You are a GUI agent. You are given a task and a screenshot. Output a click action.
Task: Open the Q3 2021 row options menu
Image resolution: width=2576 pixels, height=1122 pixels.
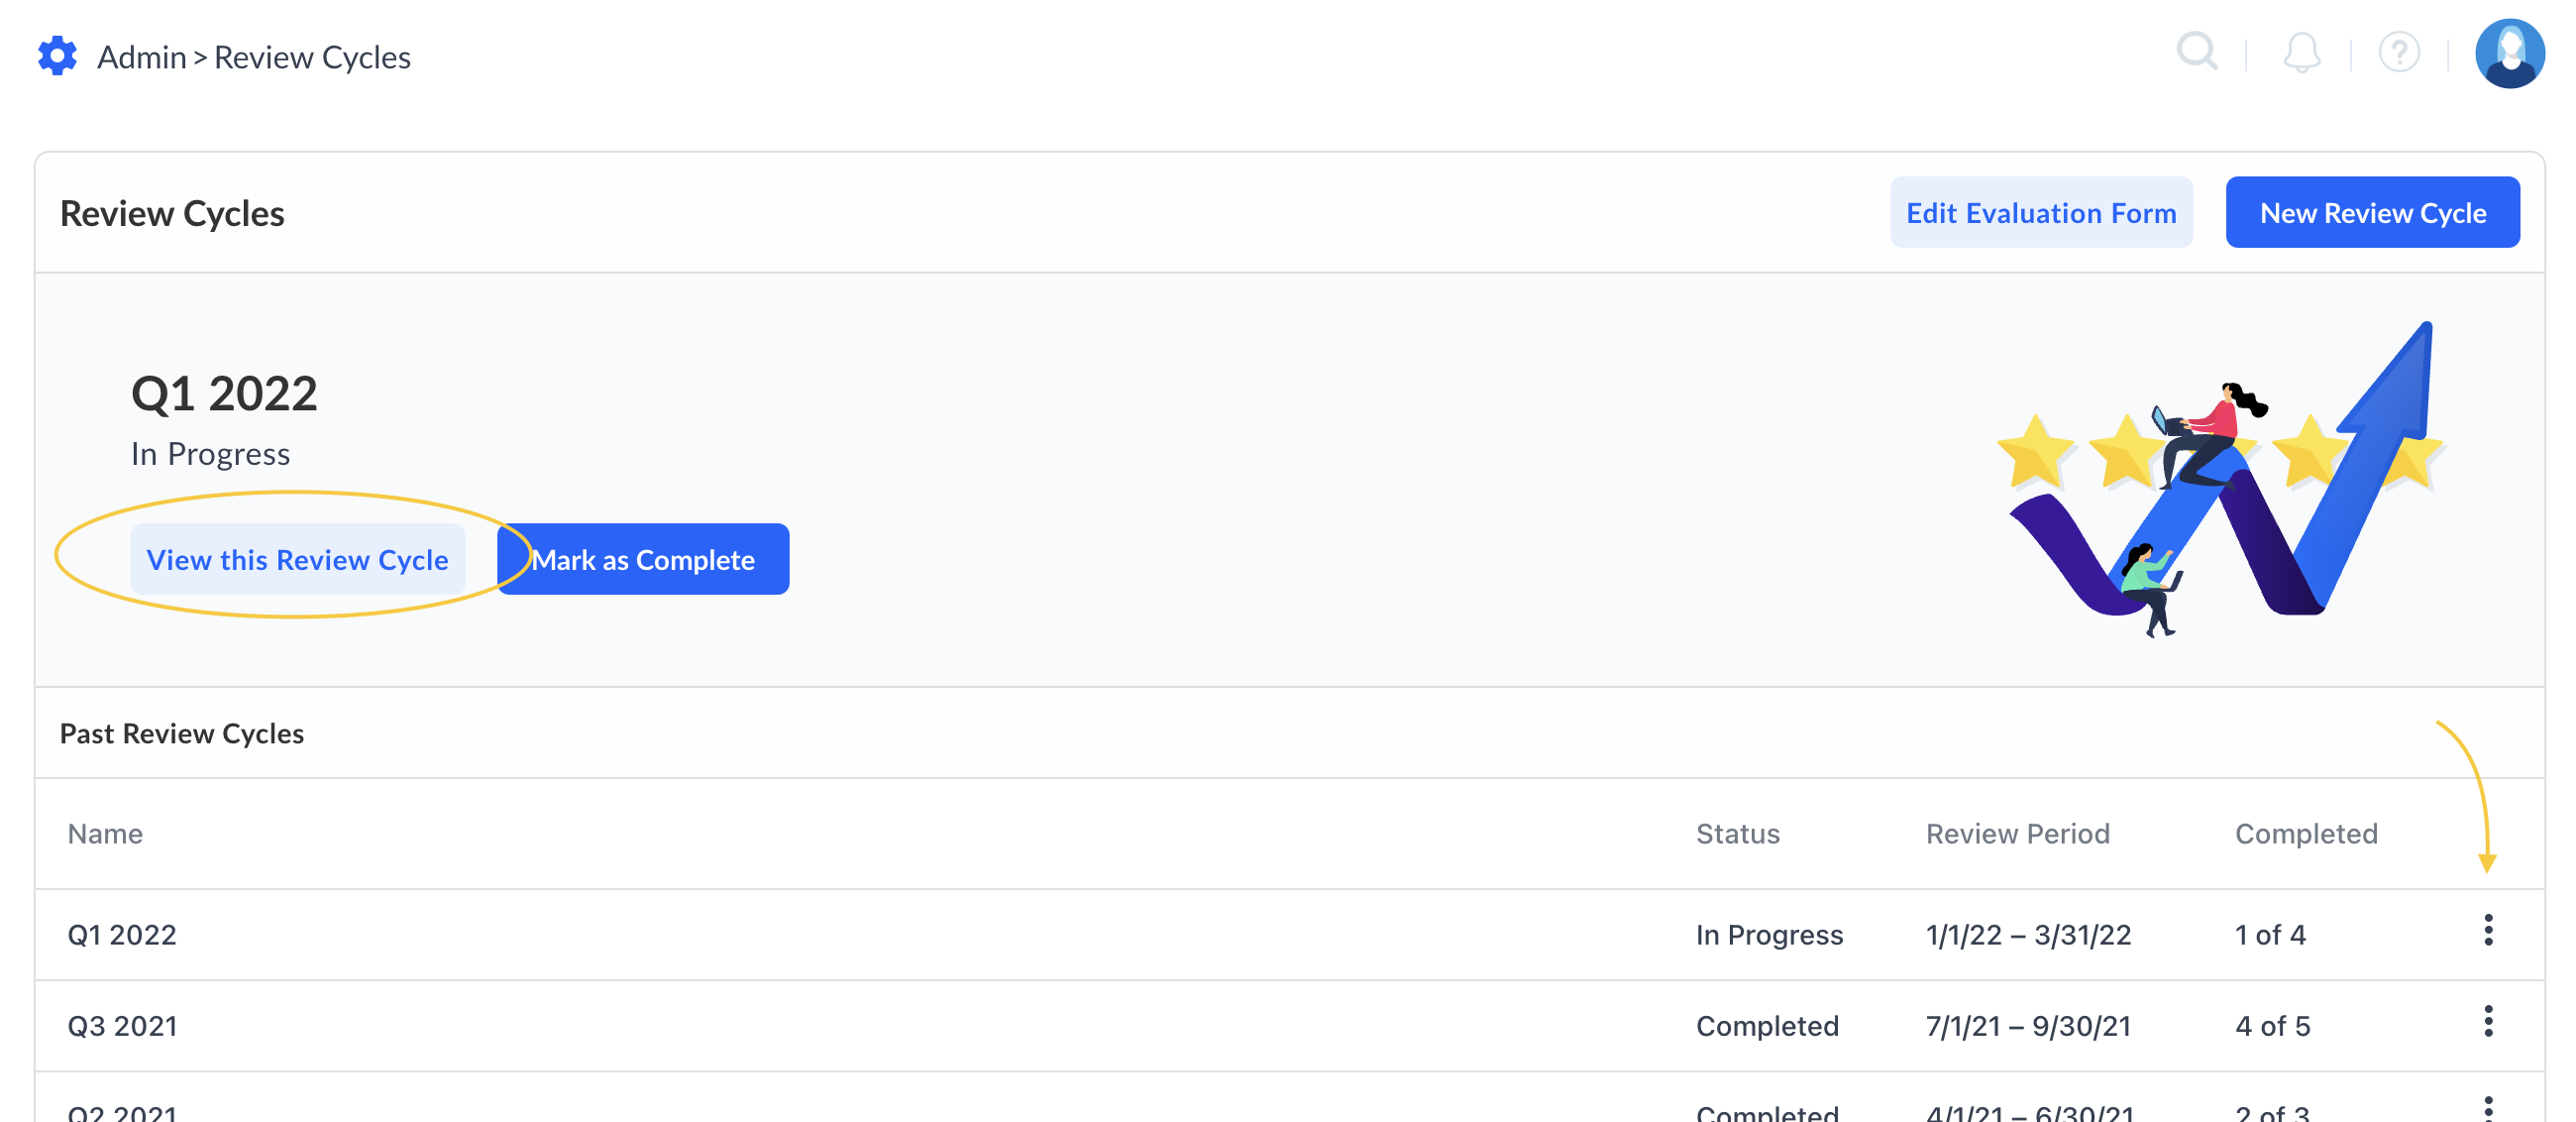pos(2488,1022)
